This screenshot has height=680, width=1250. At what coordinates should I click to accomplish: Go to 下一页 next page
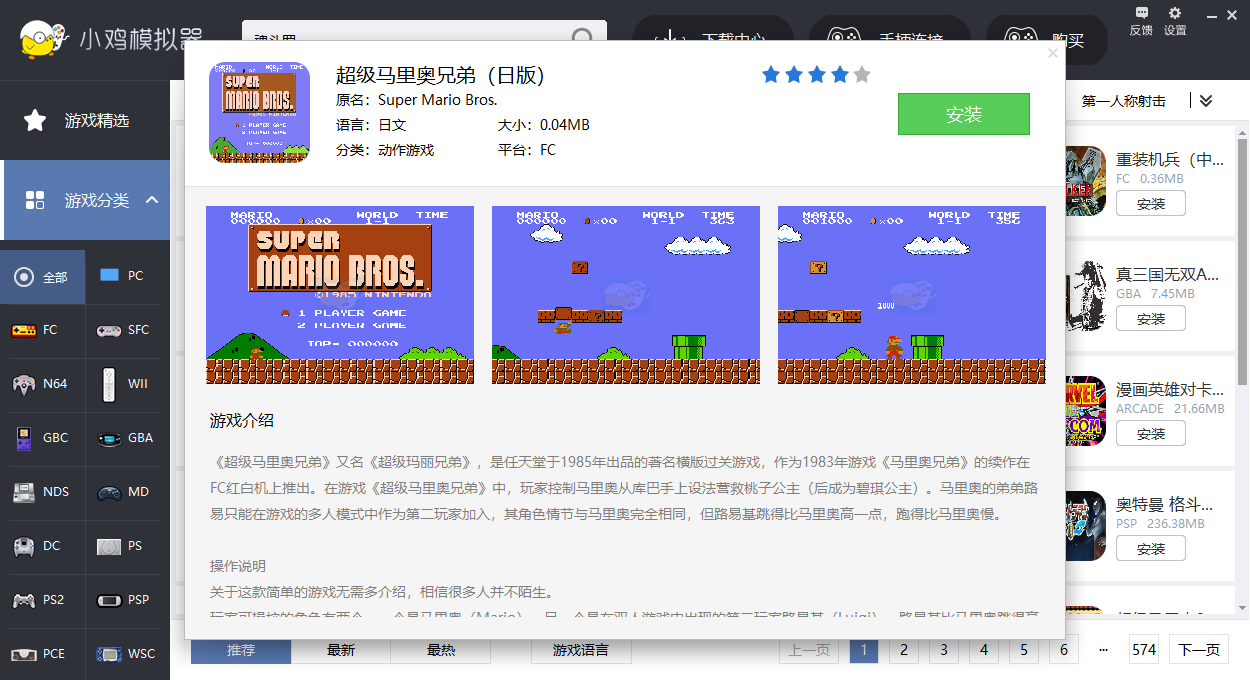point(1200,650)
